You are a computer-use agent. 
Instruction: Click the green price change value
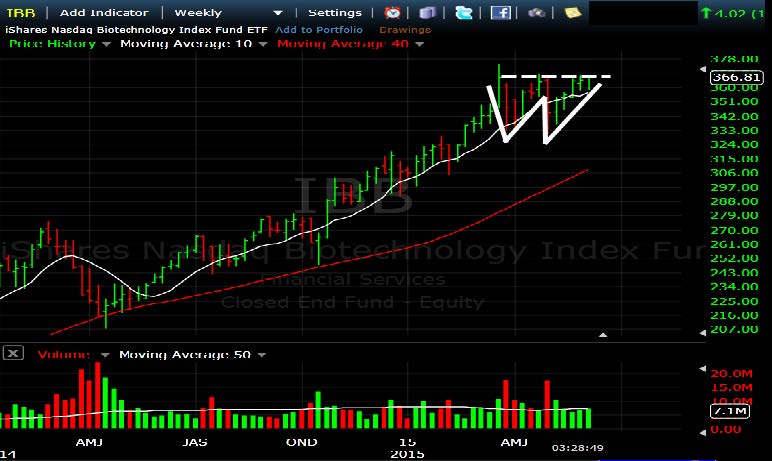pos(733,13)
